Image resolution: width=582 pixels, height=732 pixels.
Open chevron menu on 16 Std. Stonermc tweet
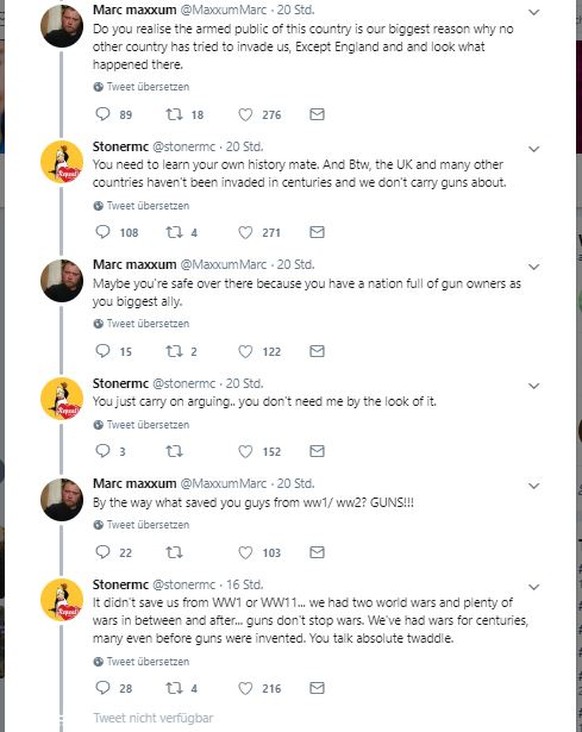click(x=534, y=587)
